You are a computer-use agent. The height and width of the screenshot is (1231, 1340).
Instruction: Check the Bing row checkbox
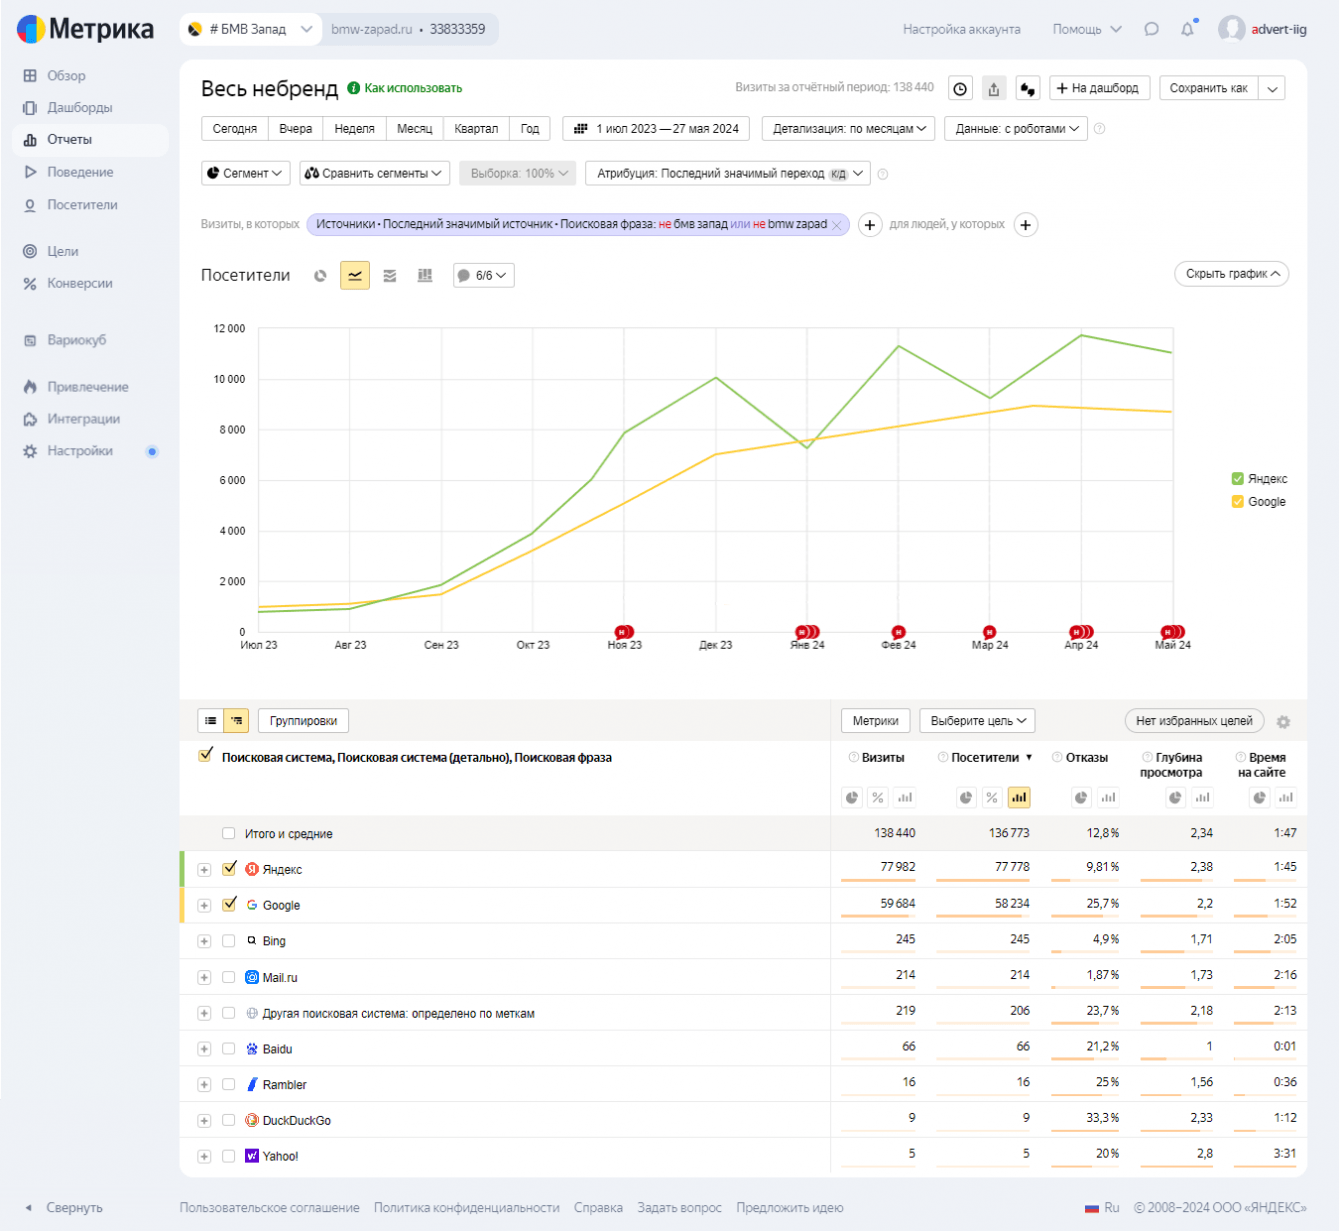[x=229, y=941]
